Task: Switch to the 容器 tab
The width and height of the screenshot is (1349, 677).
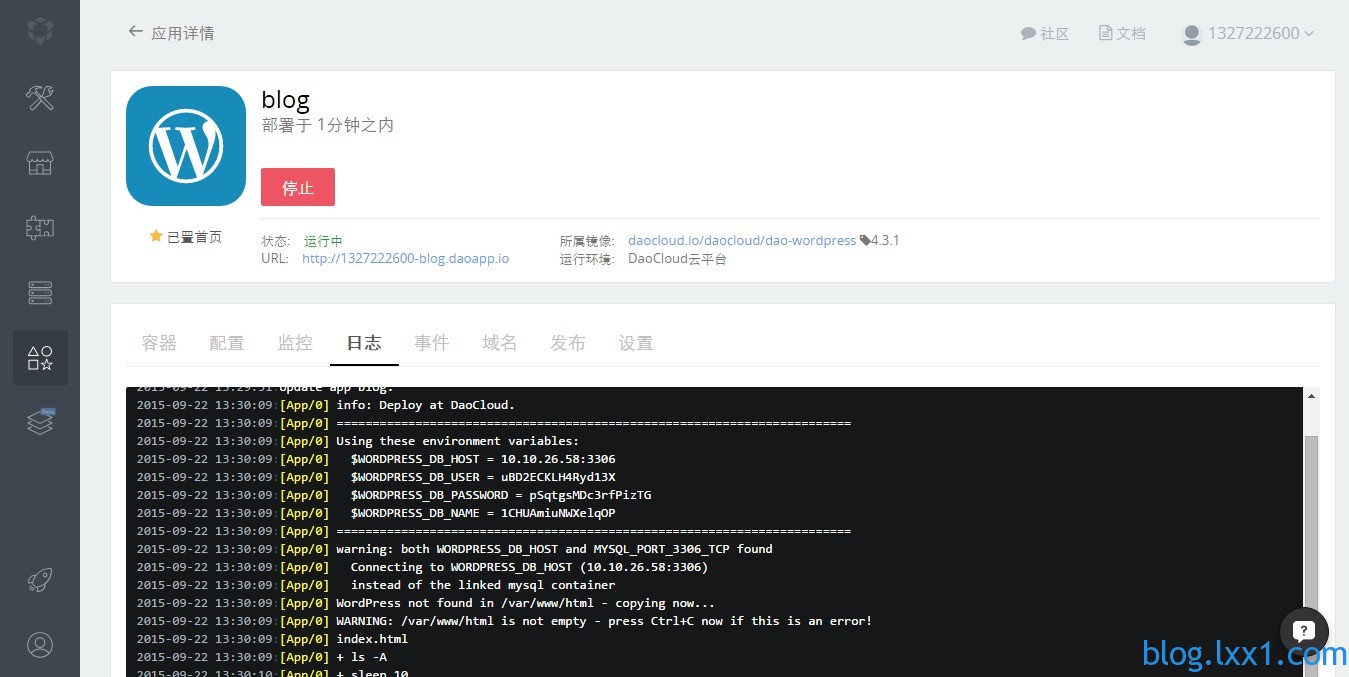Action: (159, 343)
